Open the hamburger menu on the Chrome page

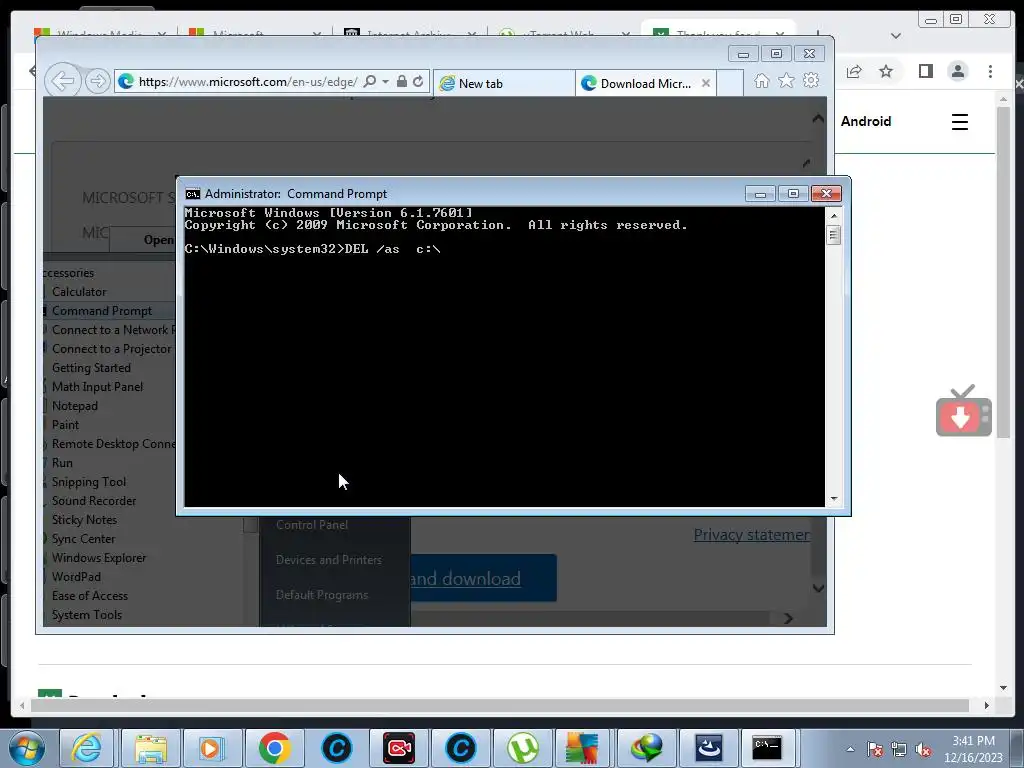[959, 121]
